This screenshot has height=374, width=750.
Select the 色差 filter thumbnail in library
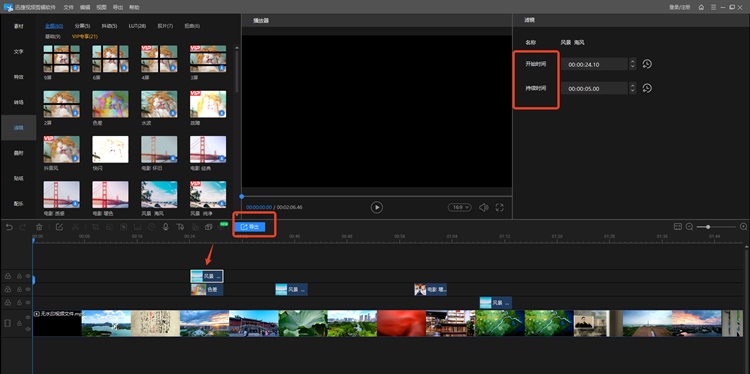[110, 104]
